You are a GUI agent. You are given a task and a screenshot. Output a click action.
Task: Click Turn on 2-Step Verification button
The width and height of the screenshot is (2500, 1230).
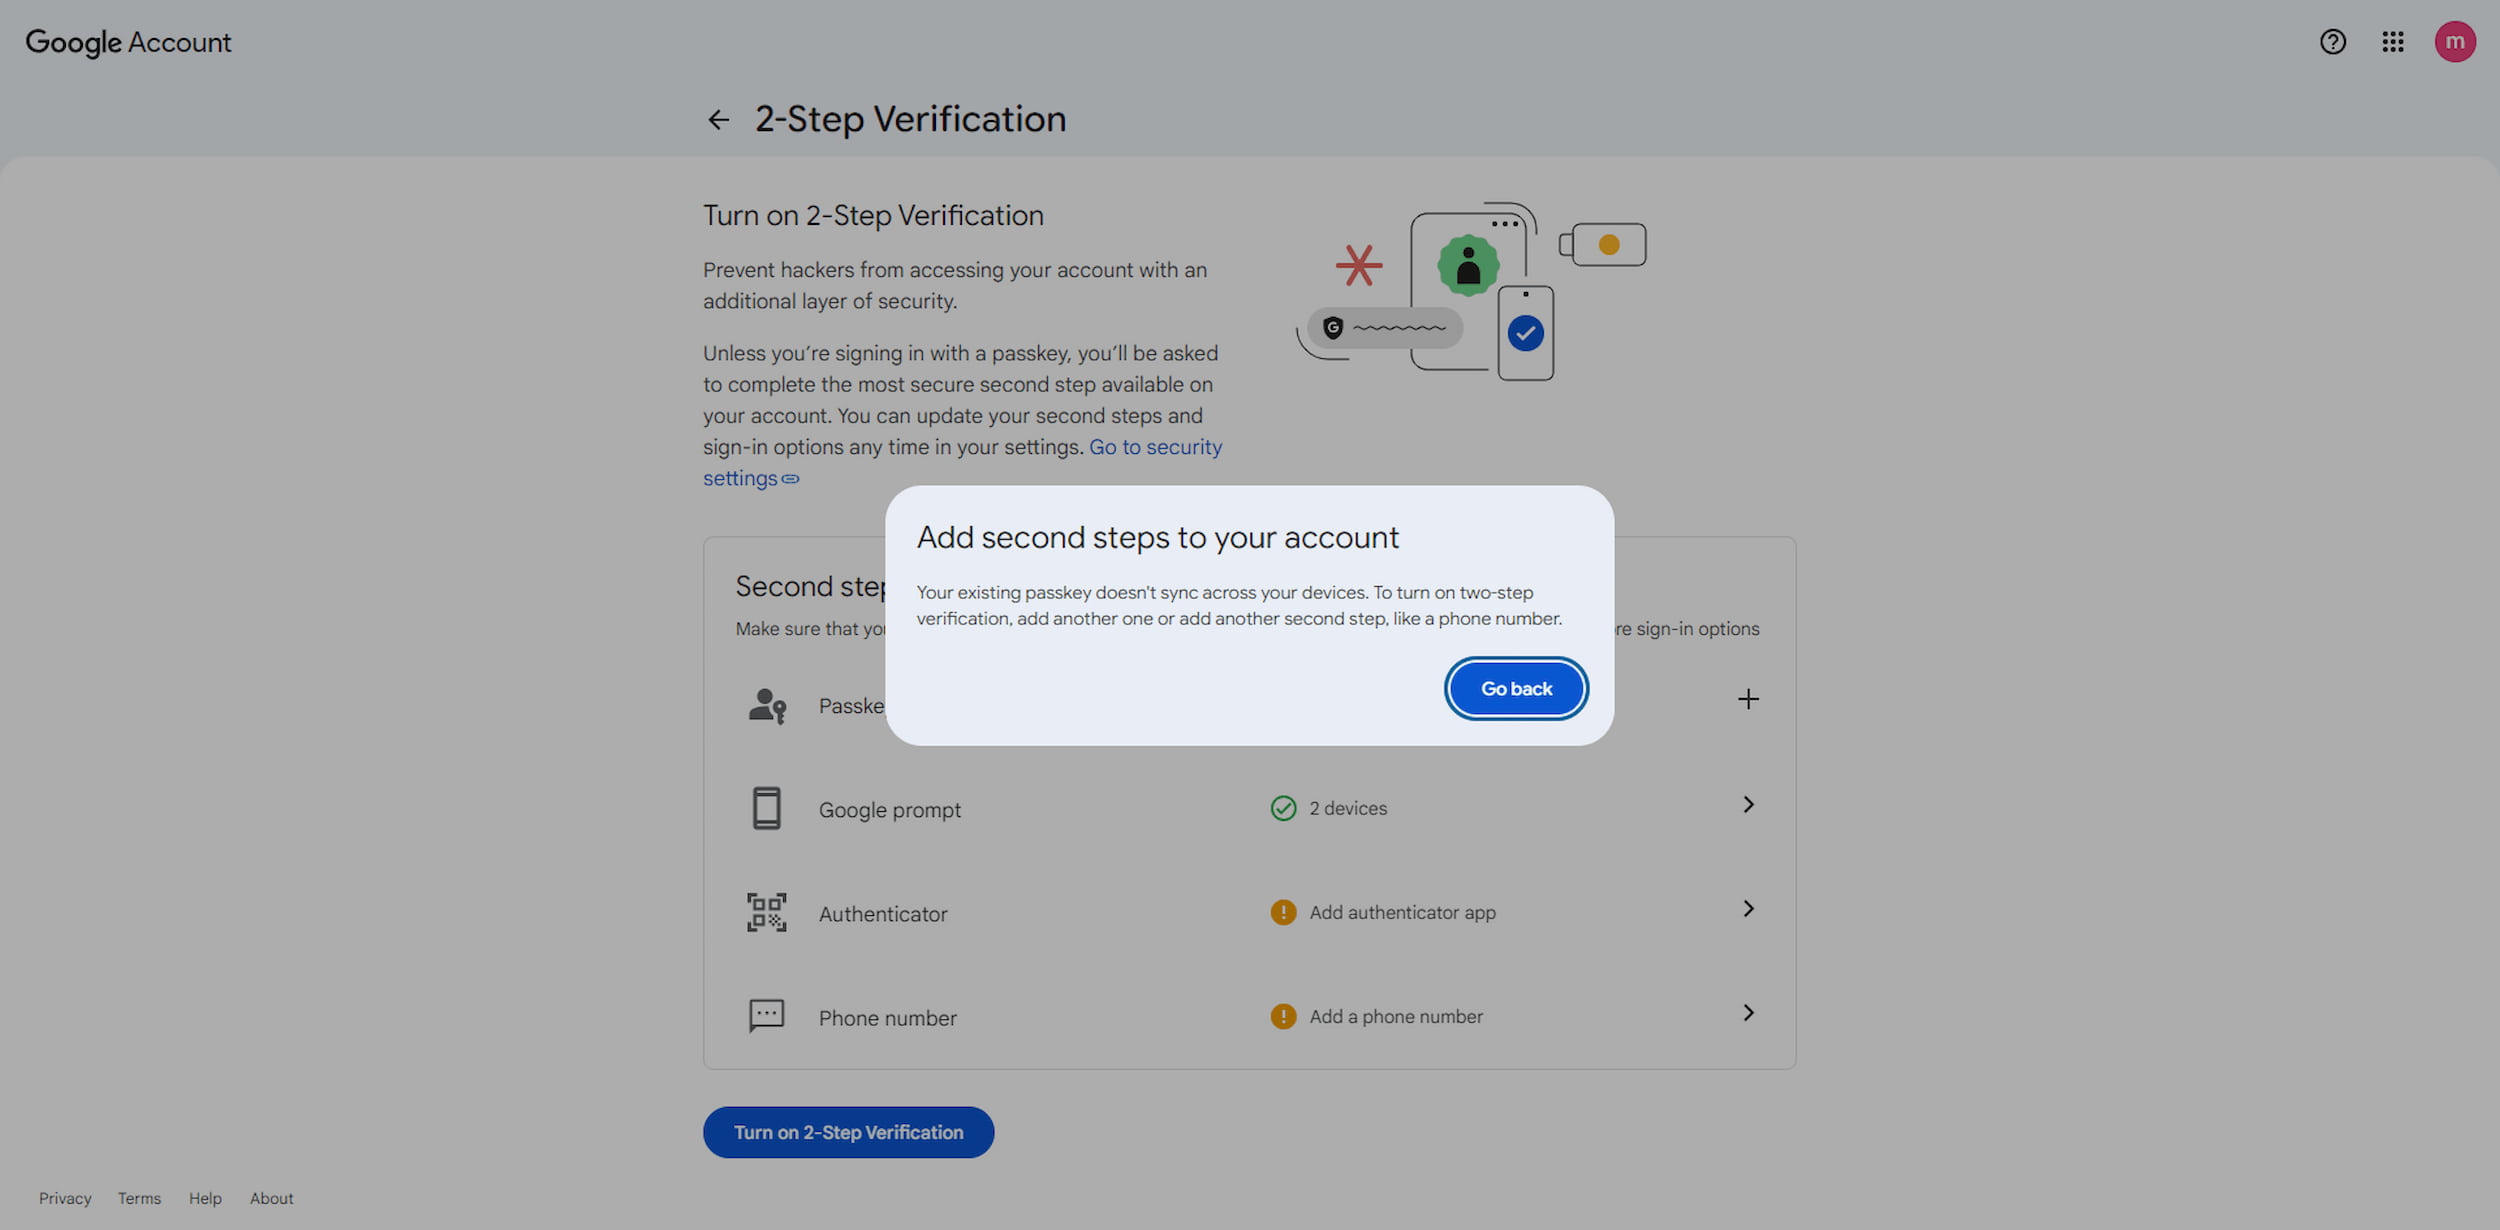848,1133
